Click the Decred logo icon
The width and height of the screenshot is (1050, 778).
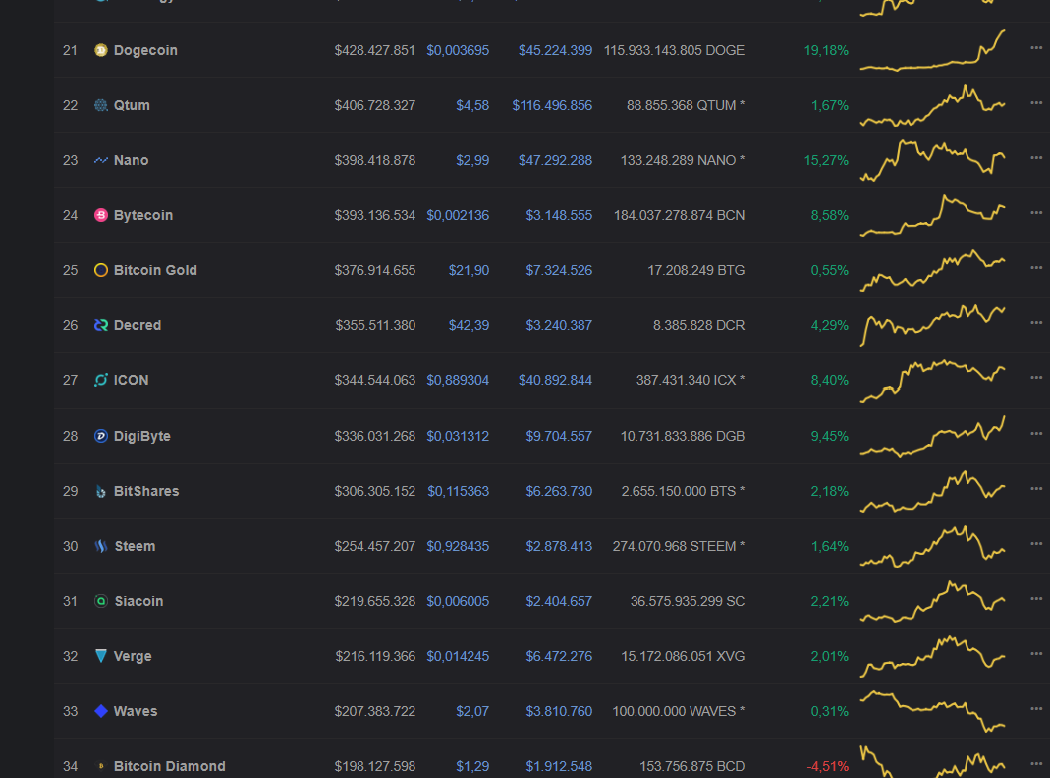(100, 325)
